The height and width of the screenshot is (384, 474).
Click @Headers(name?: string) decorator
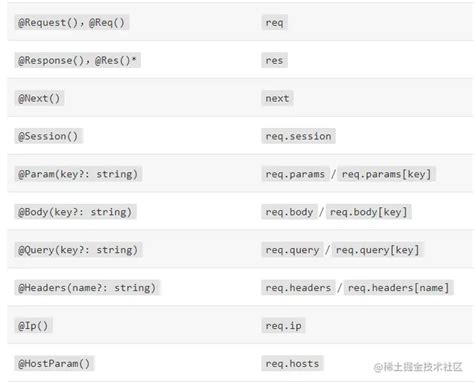87,288
